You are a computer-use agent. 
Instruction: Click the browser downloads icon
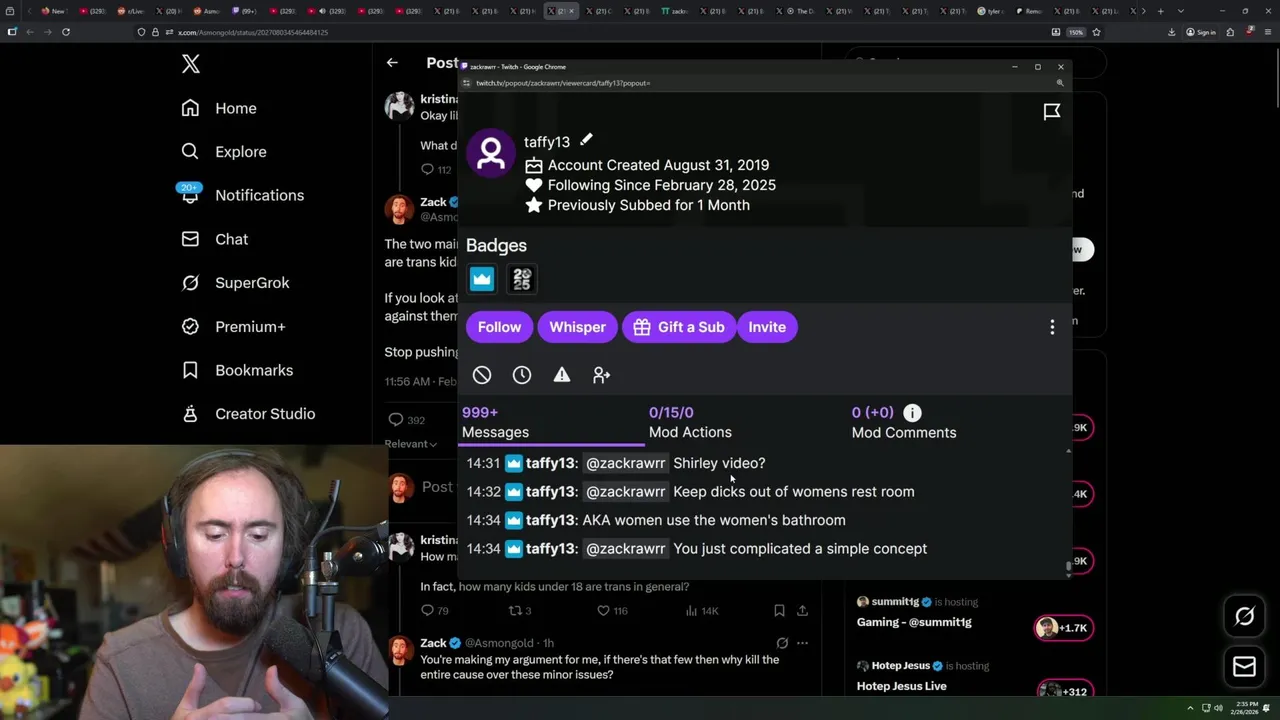[1171, 32]
